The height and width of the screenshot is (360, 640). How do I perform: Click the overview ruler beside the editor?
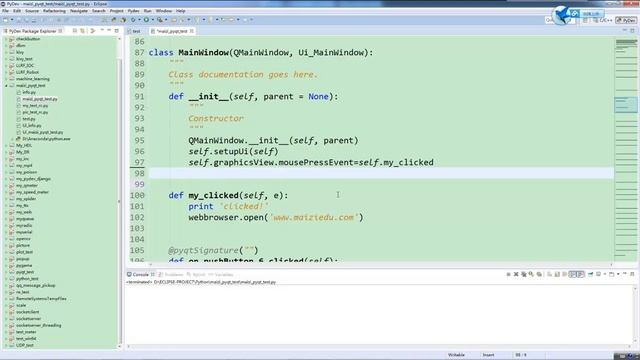click(x=626, y=149)
